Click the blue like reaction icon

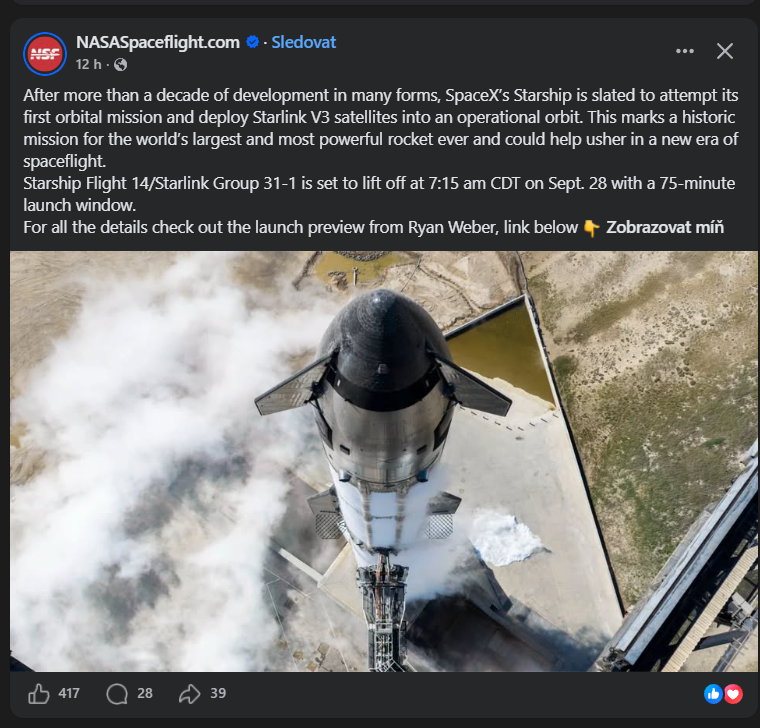pyautogui.click(x=713, y=694)
